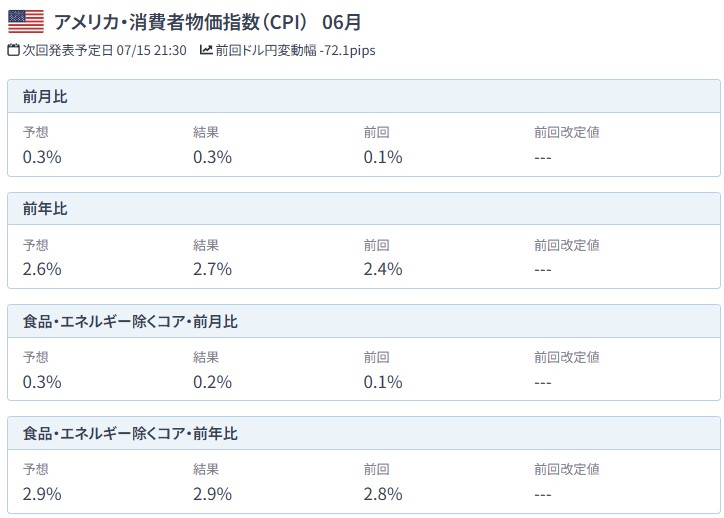This screenshot has height=518, width=724.
Task: Click the core 前月比 result 0.2%
Action: pos(212,382)
